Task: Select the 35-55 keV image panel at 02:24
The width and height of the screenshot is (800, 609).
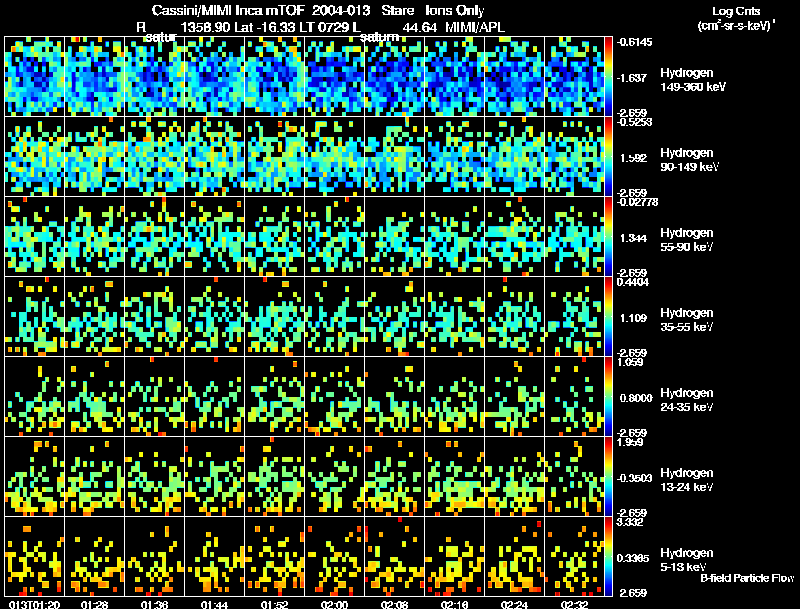Action: [514, 317]
